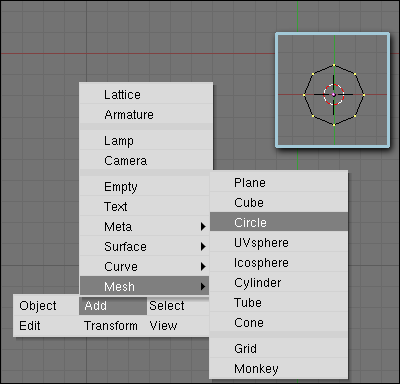This screenshot has width=400, height=384.
Task: Expand the Mesh submenu arrow
Action: tap(203, 287)
